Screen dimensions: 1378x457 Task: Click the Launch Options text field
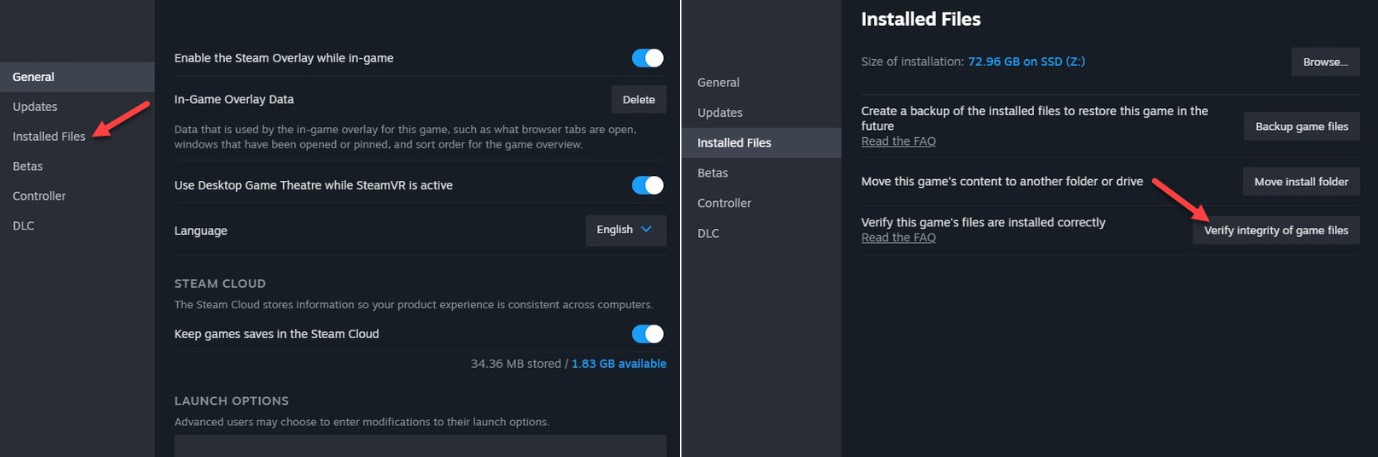[420, 446]
